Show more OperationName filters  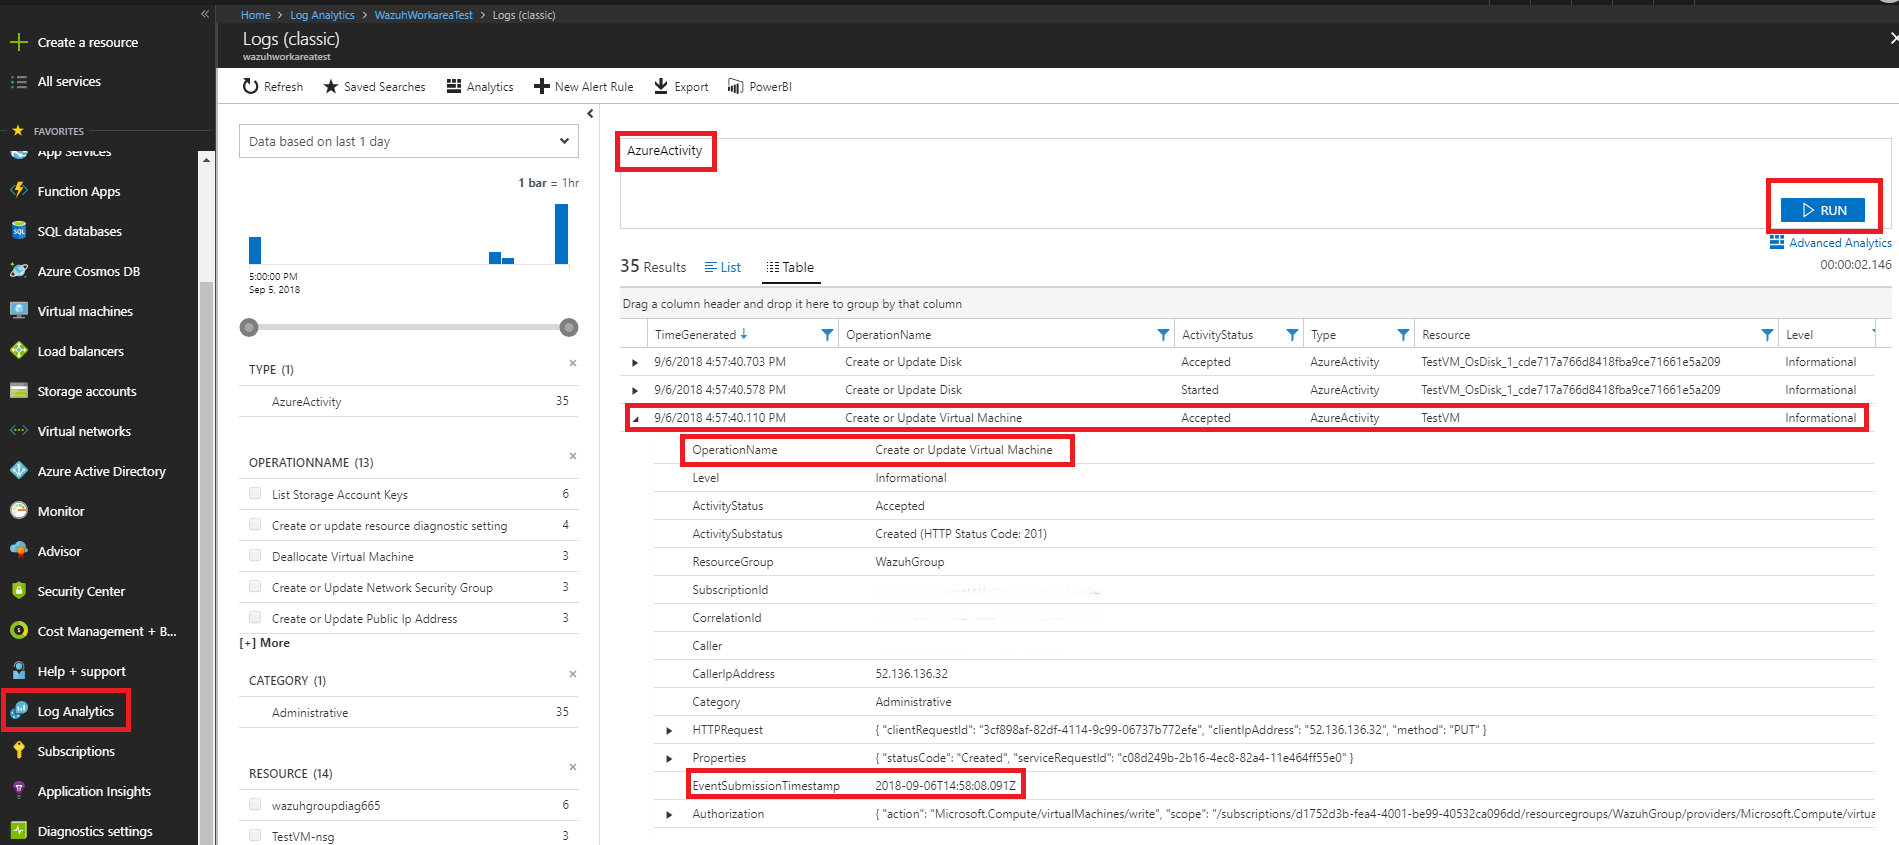[x=265, y=643]
